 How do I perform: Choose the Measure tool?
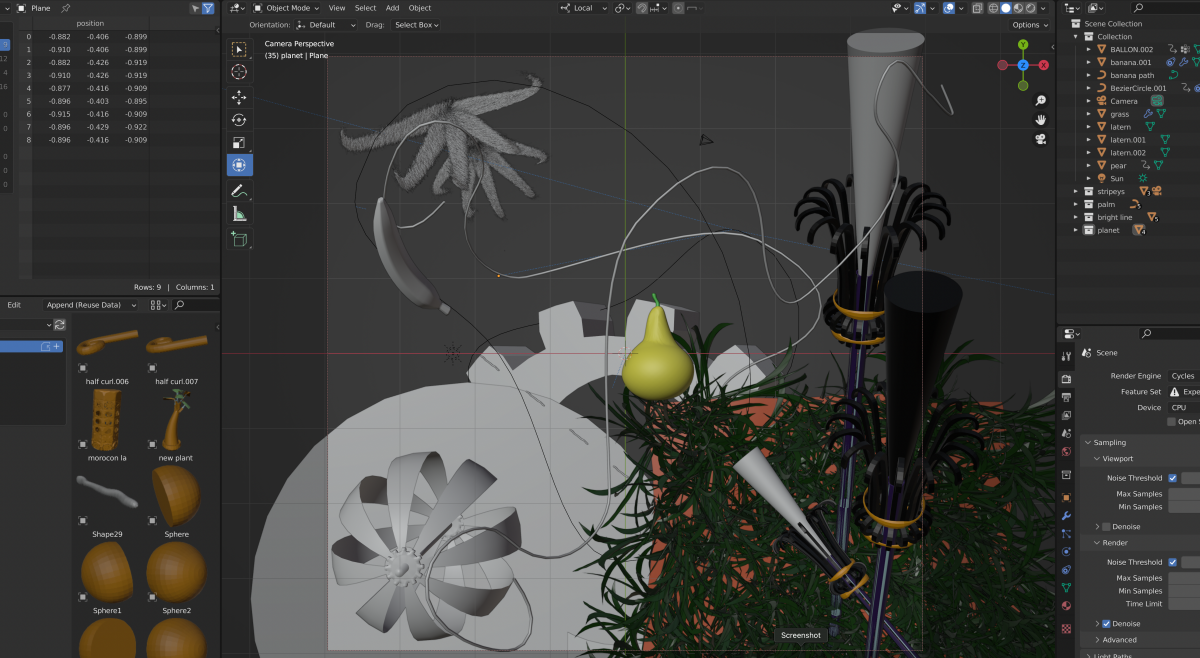point(239,214)
